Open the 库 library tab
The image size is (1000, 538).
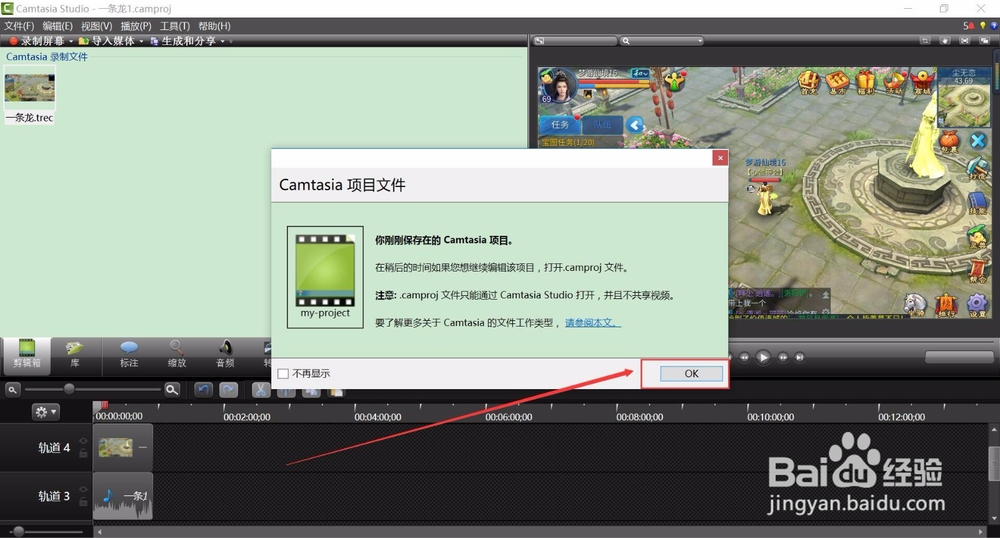pyautogui.click(x=75, y=354)
